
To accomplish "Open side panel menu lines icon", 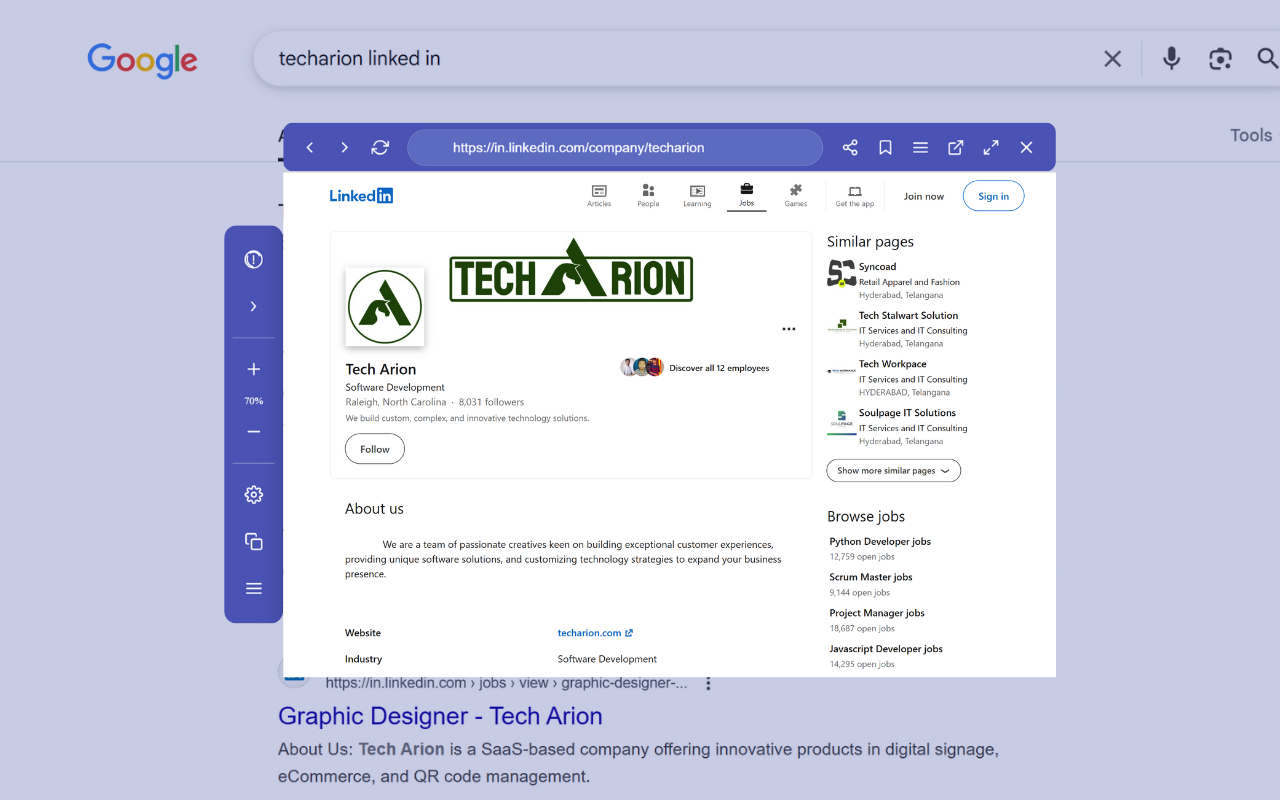I will click(x=254, y=589).
